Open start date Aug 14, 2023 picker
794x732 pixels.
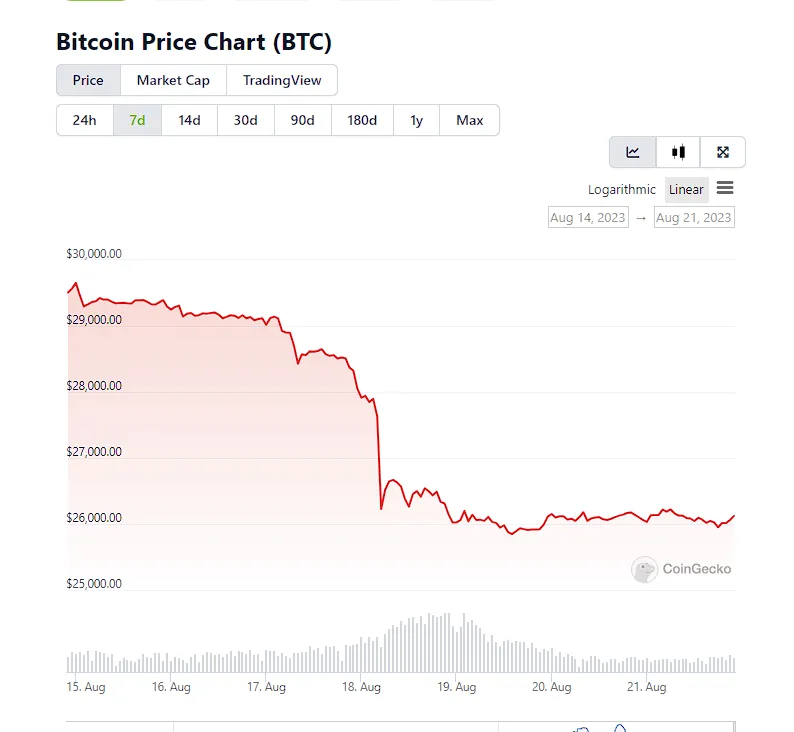pos(588,217)
